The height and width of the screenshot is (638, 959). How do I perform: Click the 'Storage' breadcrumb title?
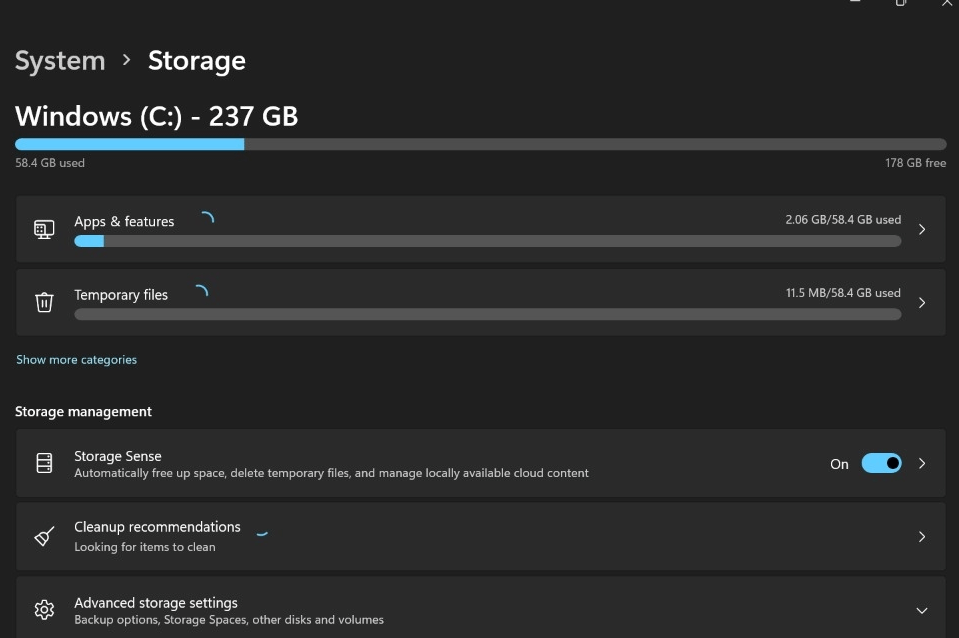[x=197, y=61]
